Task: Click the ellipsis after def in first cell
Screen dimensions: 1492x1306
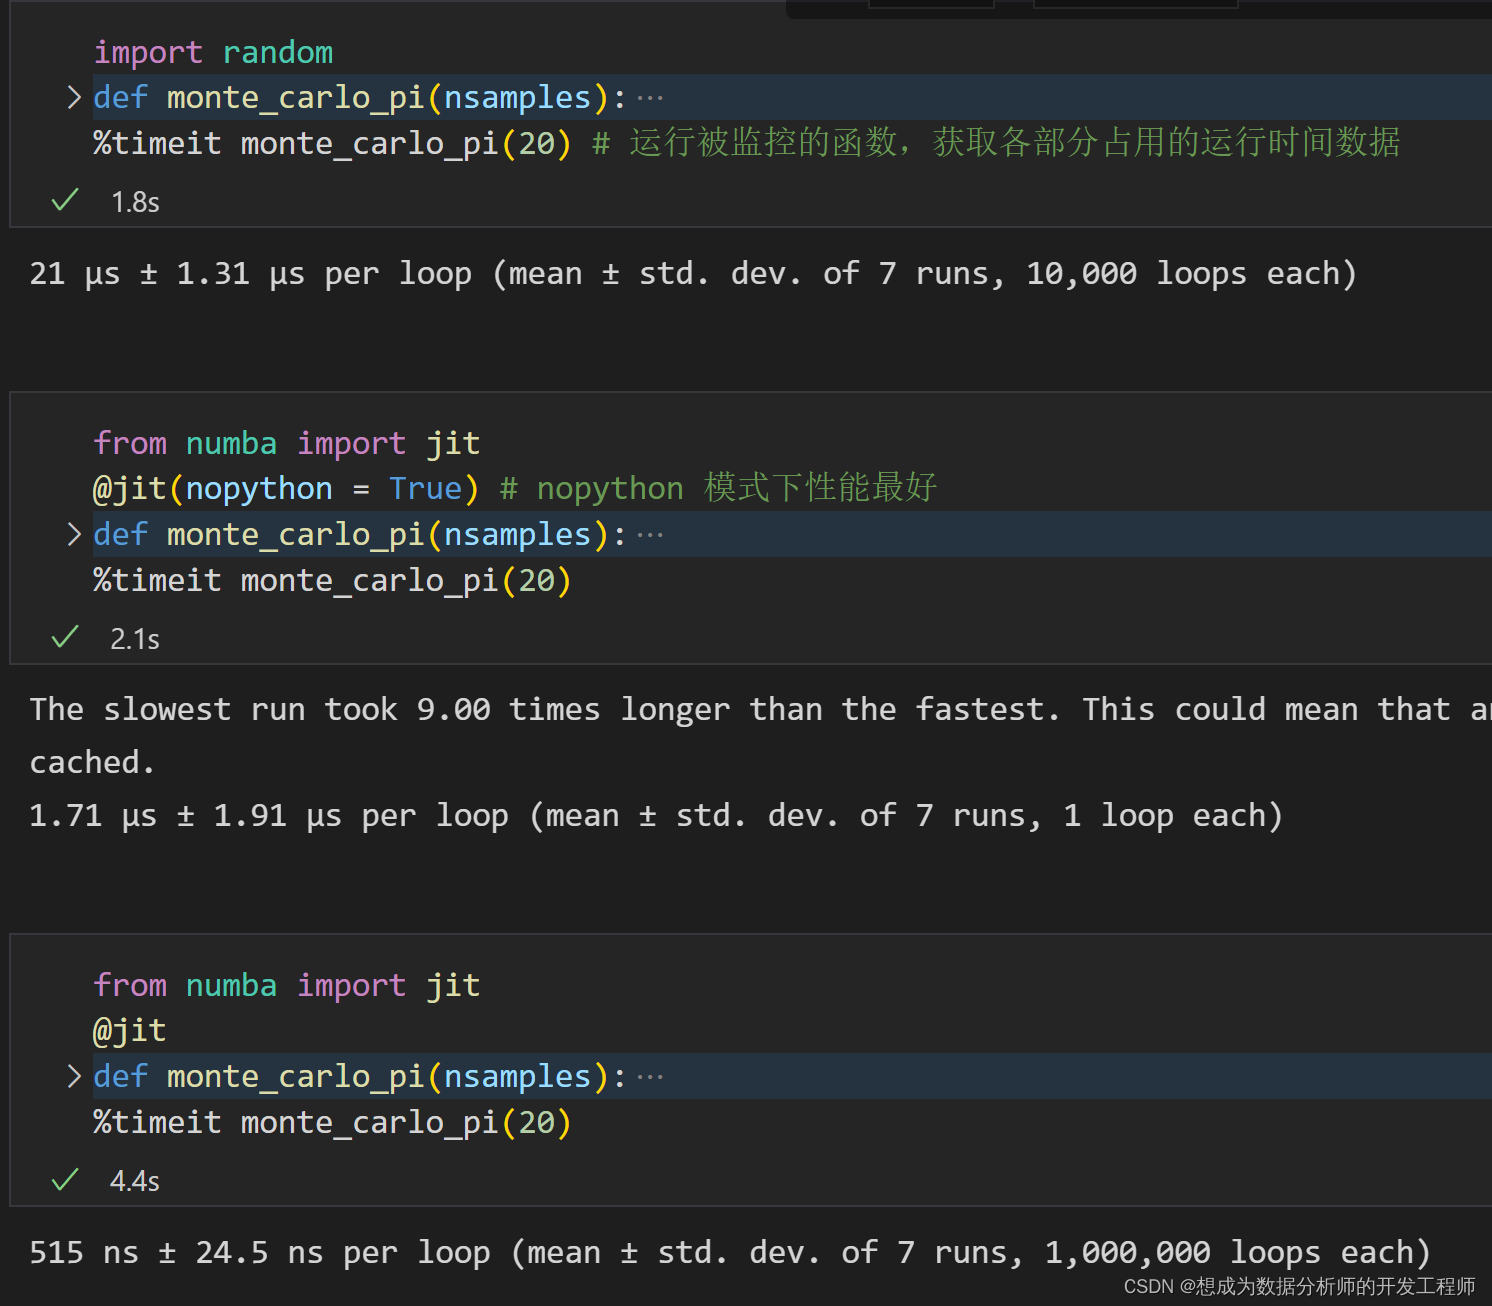Action: 650,98
